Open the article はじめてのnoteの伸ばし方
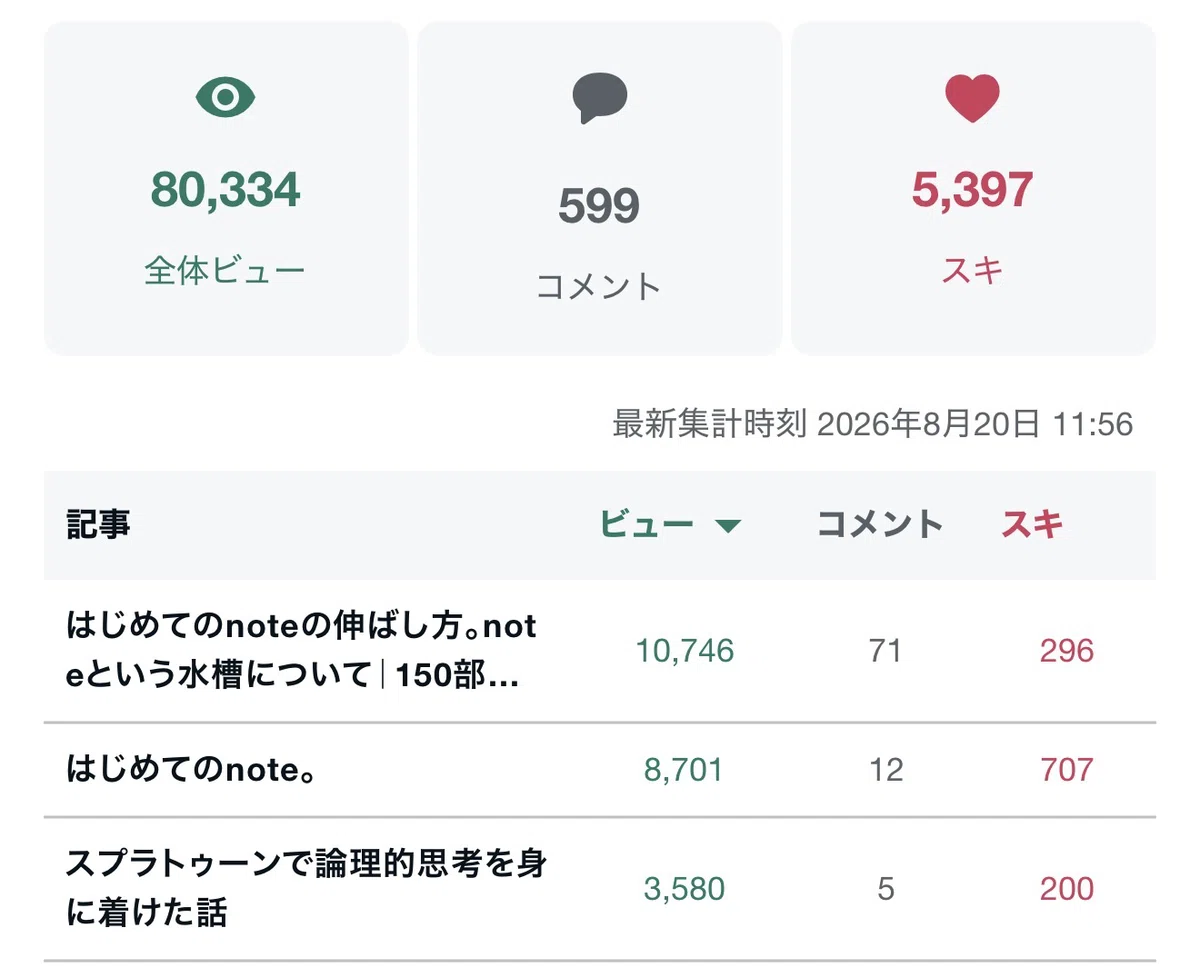Screen dimensions: 1200x966 302,651
